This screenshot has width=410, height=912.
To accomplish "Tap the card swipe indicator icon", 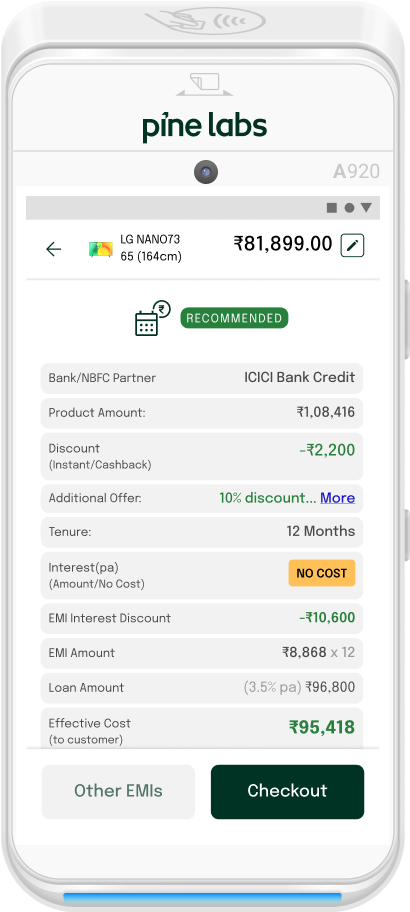I will 205,84.
